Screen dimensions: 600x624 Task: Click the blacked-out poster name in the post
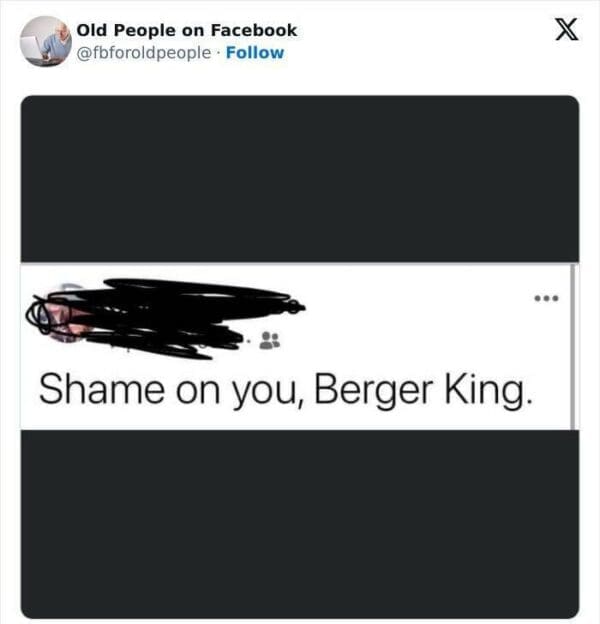click(195, 296)
